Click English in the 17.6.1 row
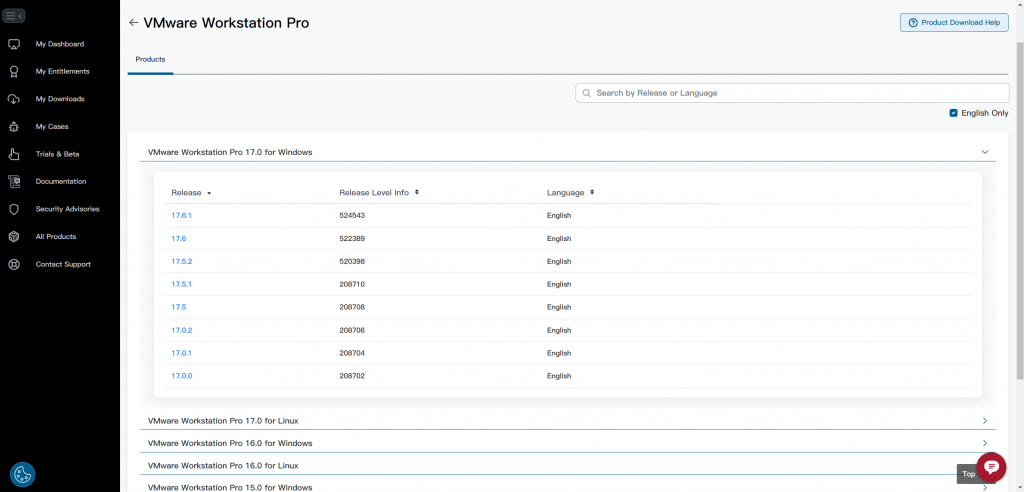 (x=559, y=216)
